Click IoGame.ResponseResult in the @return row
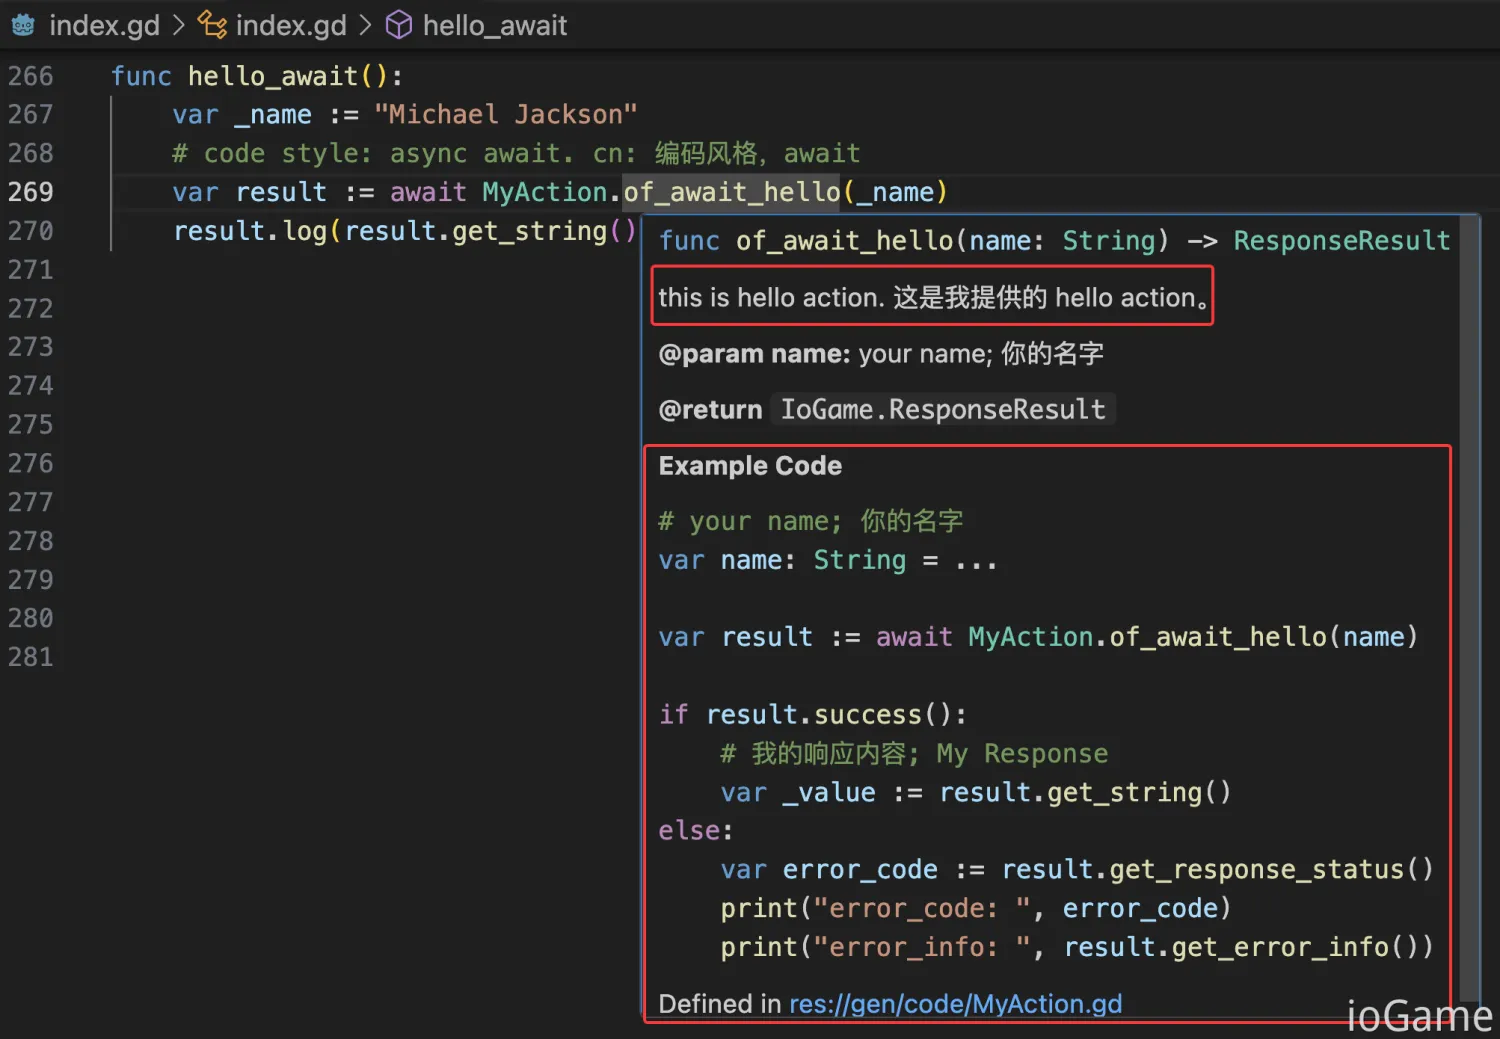Image resolution: width=1500 pixels, height=1039 pixels. (942, 410)
